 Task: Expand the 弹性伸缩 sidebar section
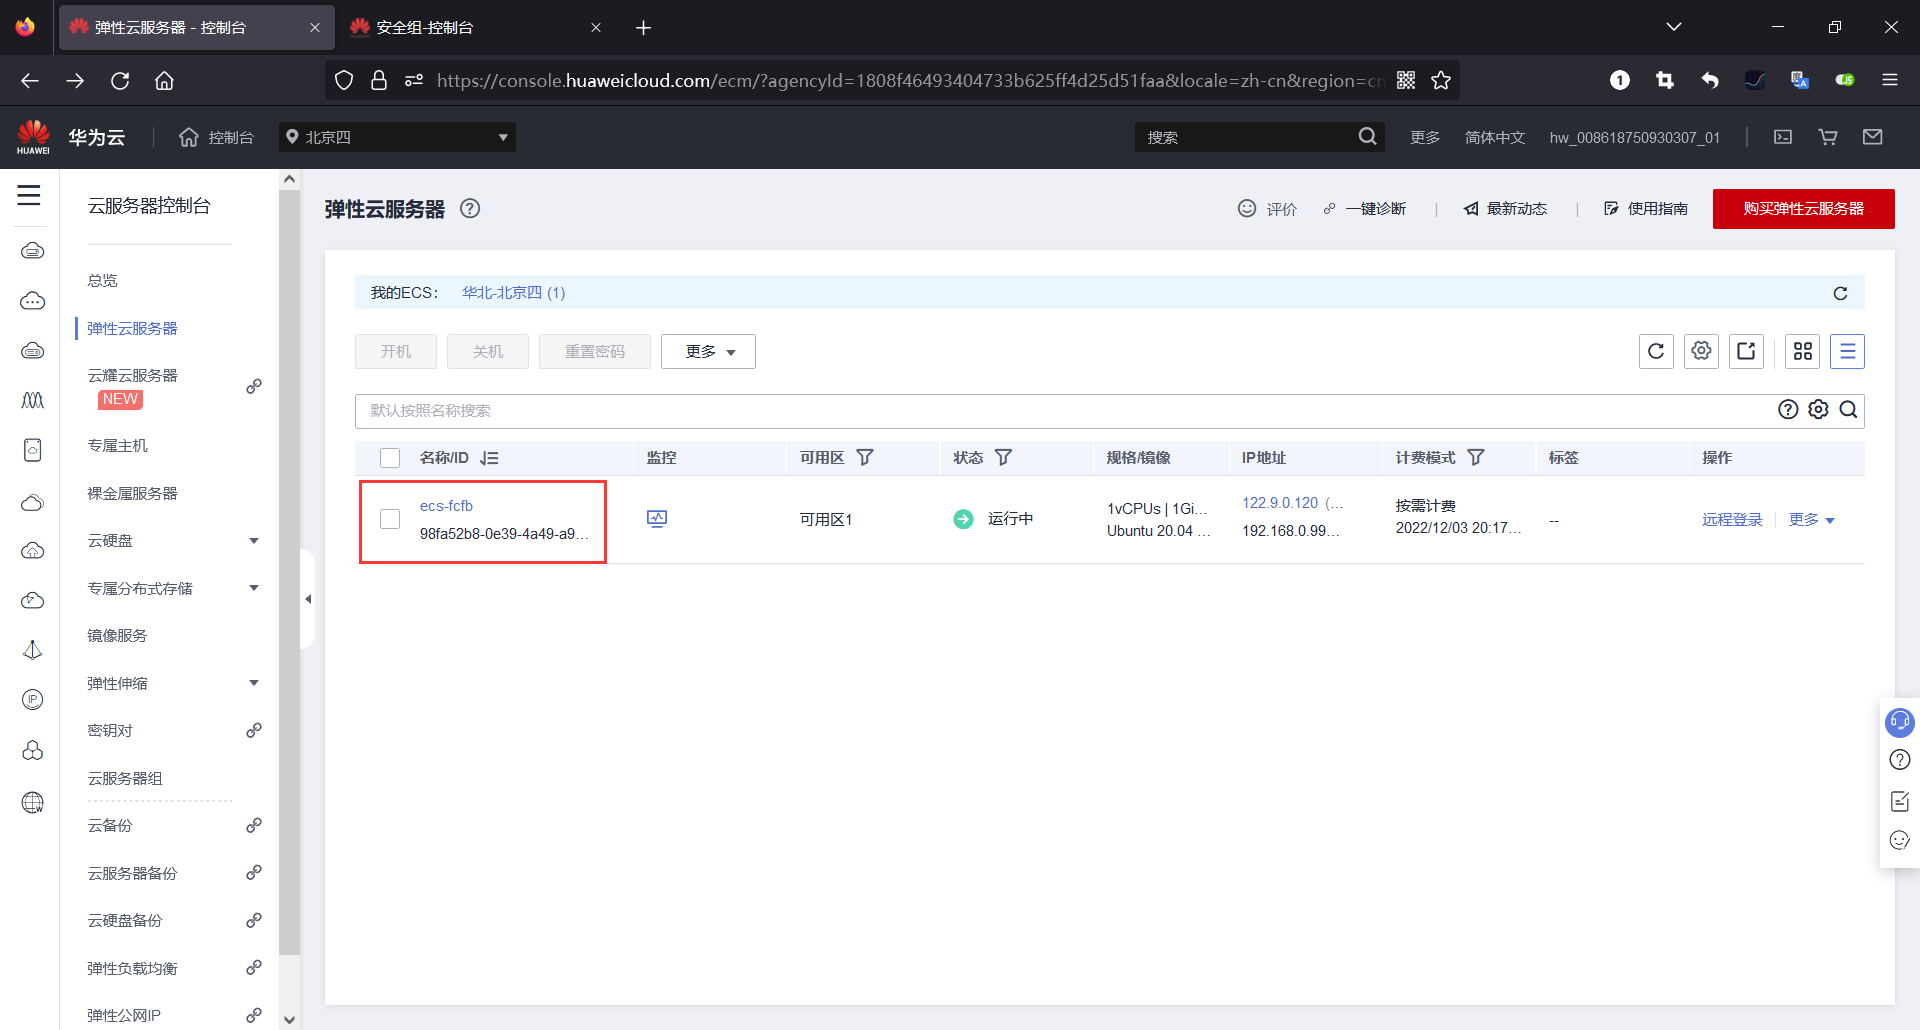click(254, 683)
